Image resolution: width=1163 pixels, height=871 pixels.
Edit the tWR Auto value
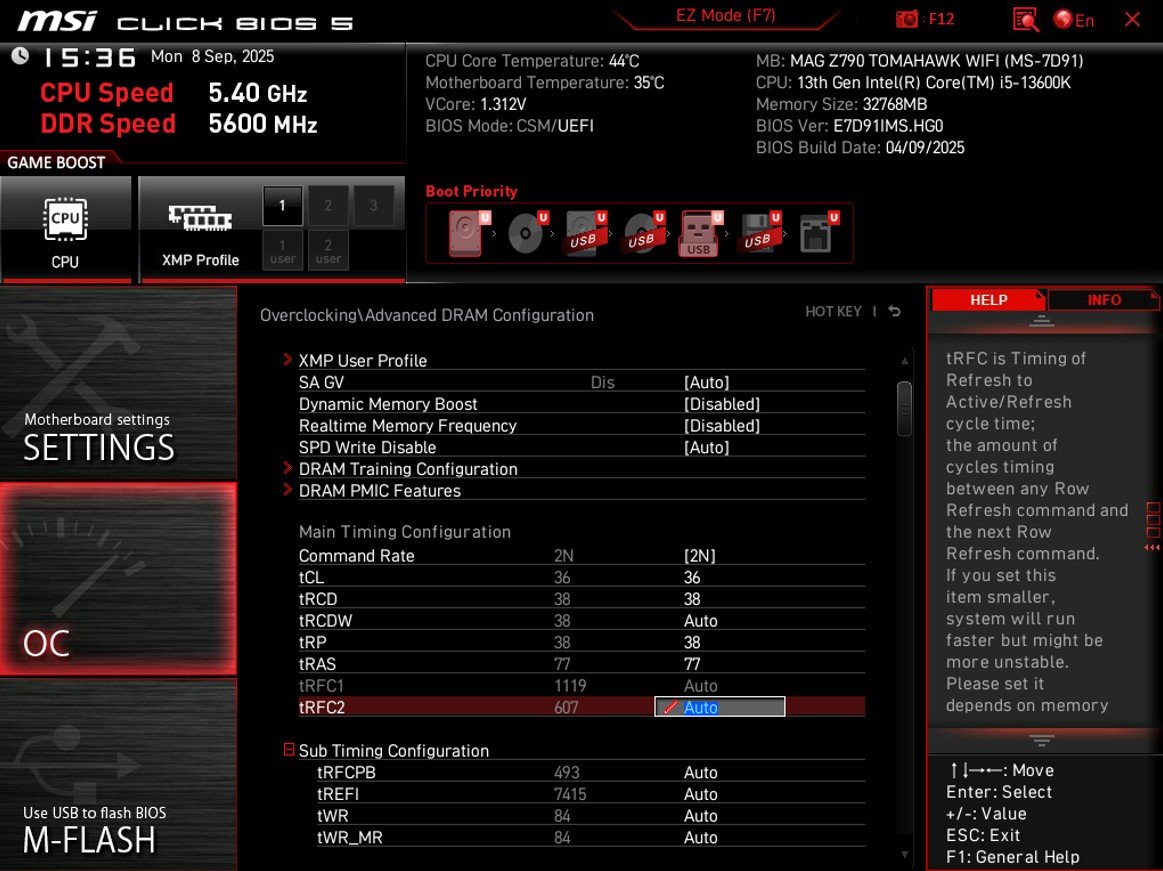700,815
